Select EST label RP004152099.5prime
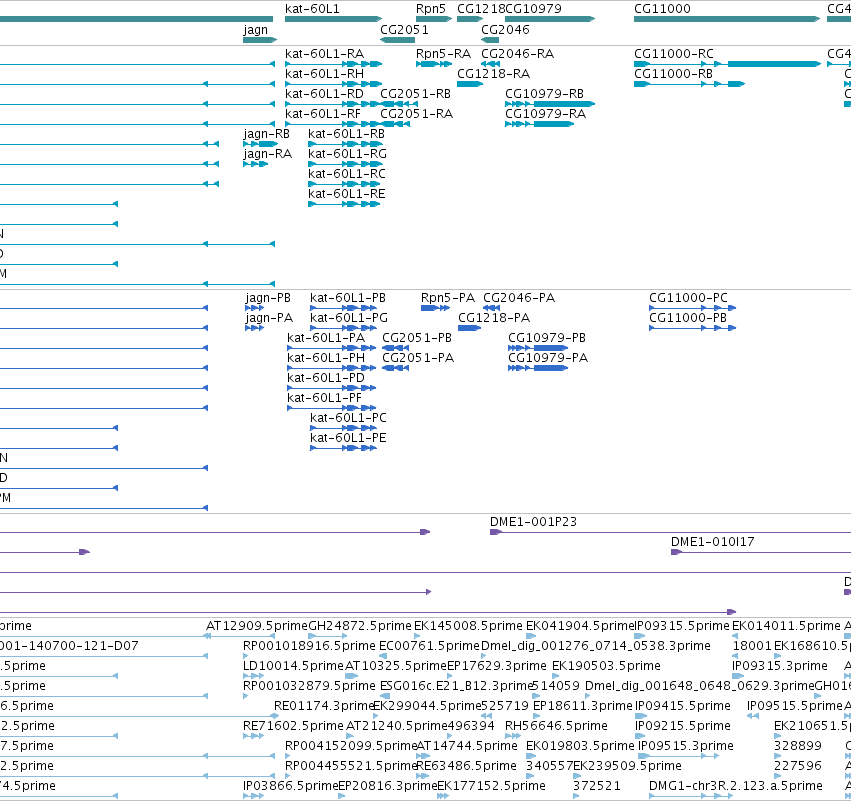851x801 pixels. (x=351, y=747)
